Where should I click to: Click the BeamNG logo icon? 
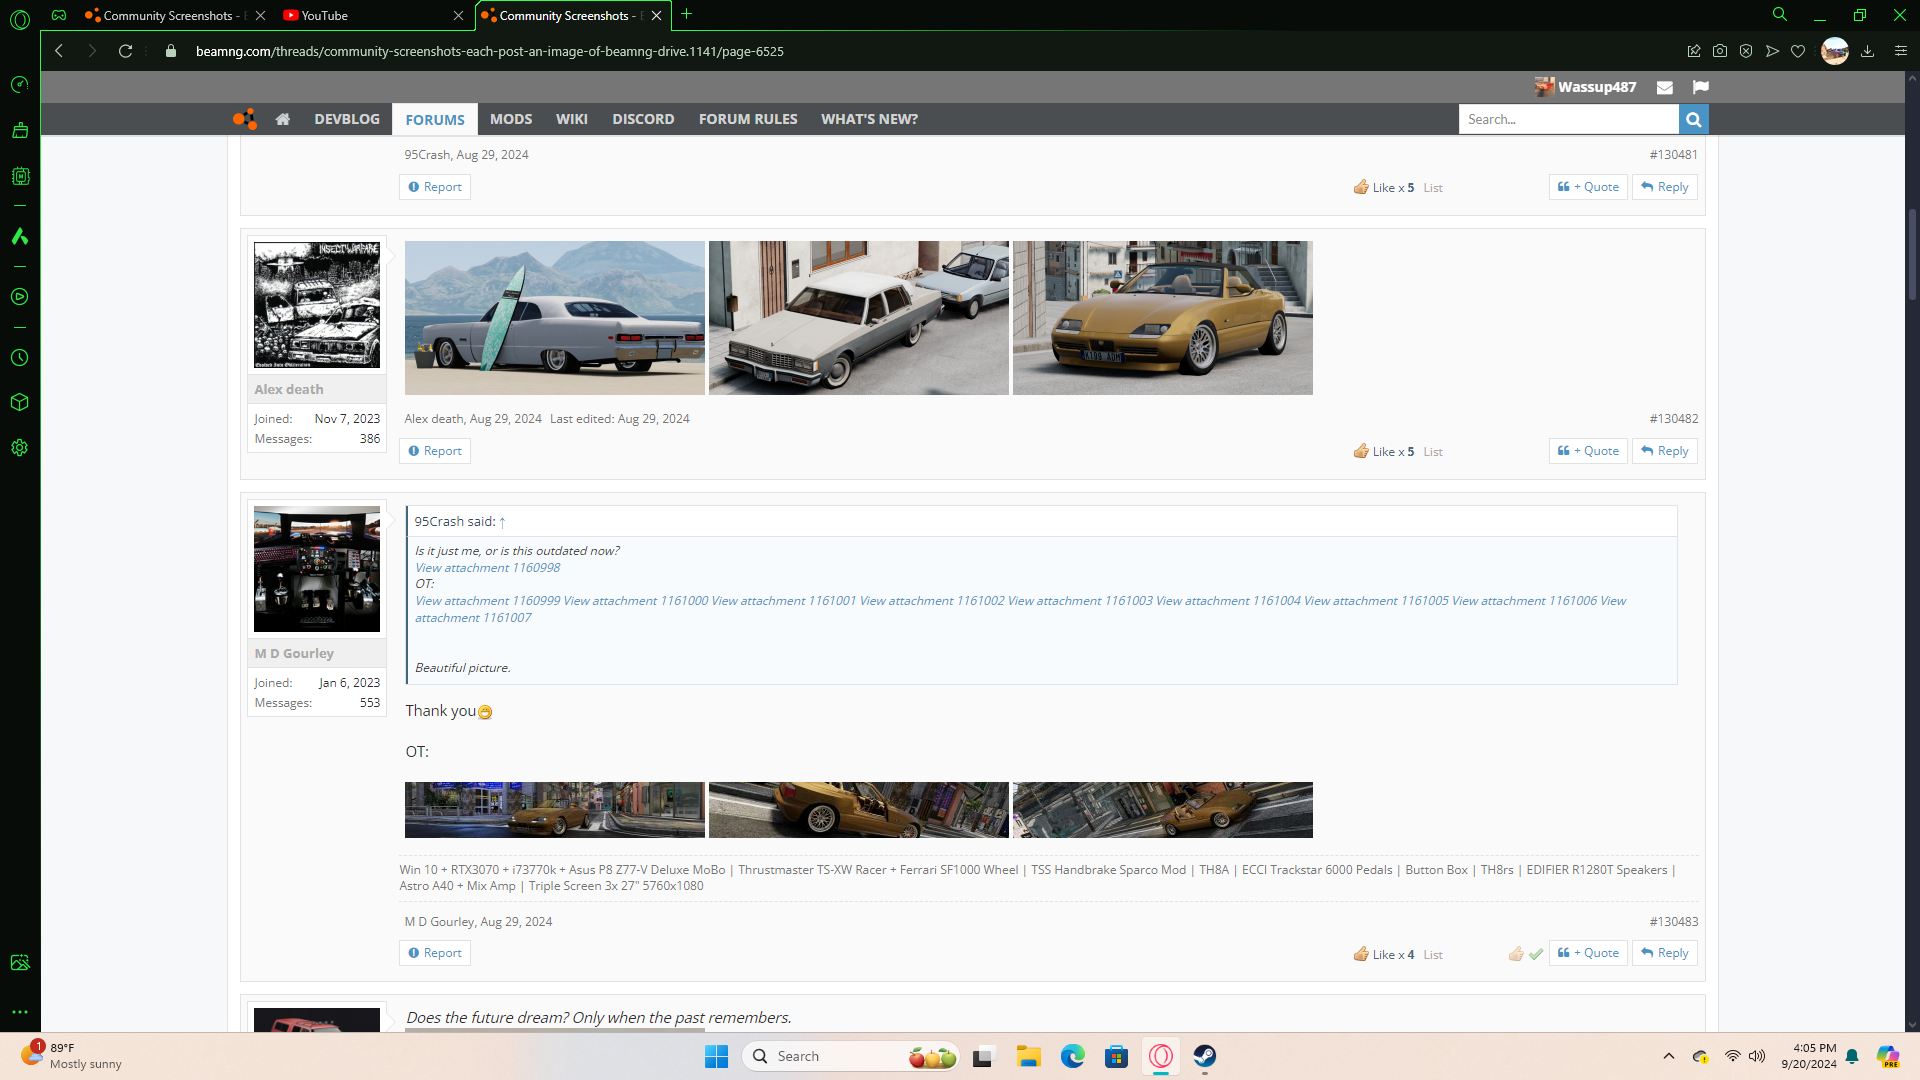pyautogui.click(x=245, y=119)
